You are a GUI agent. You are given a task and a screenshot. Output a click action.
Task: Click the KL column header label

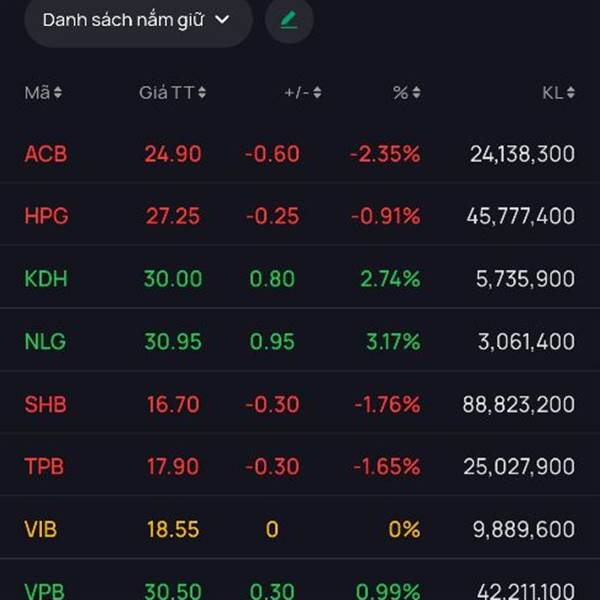[x=552, y=93]
